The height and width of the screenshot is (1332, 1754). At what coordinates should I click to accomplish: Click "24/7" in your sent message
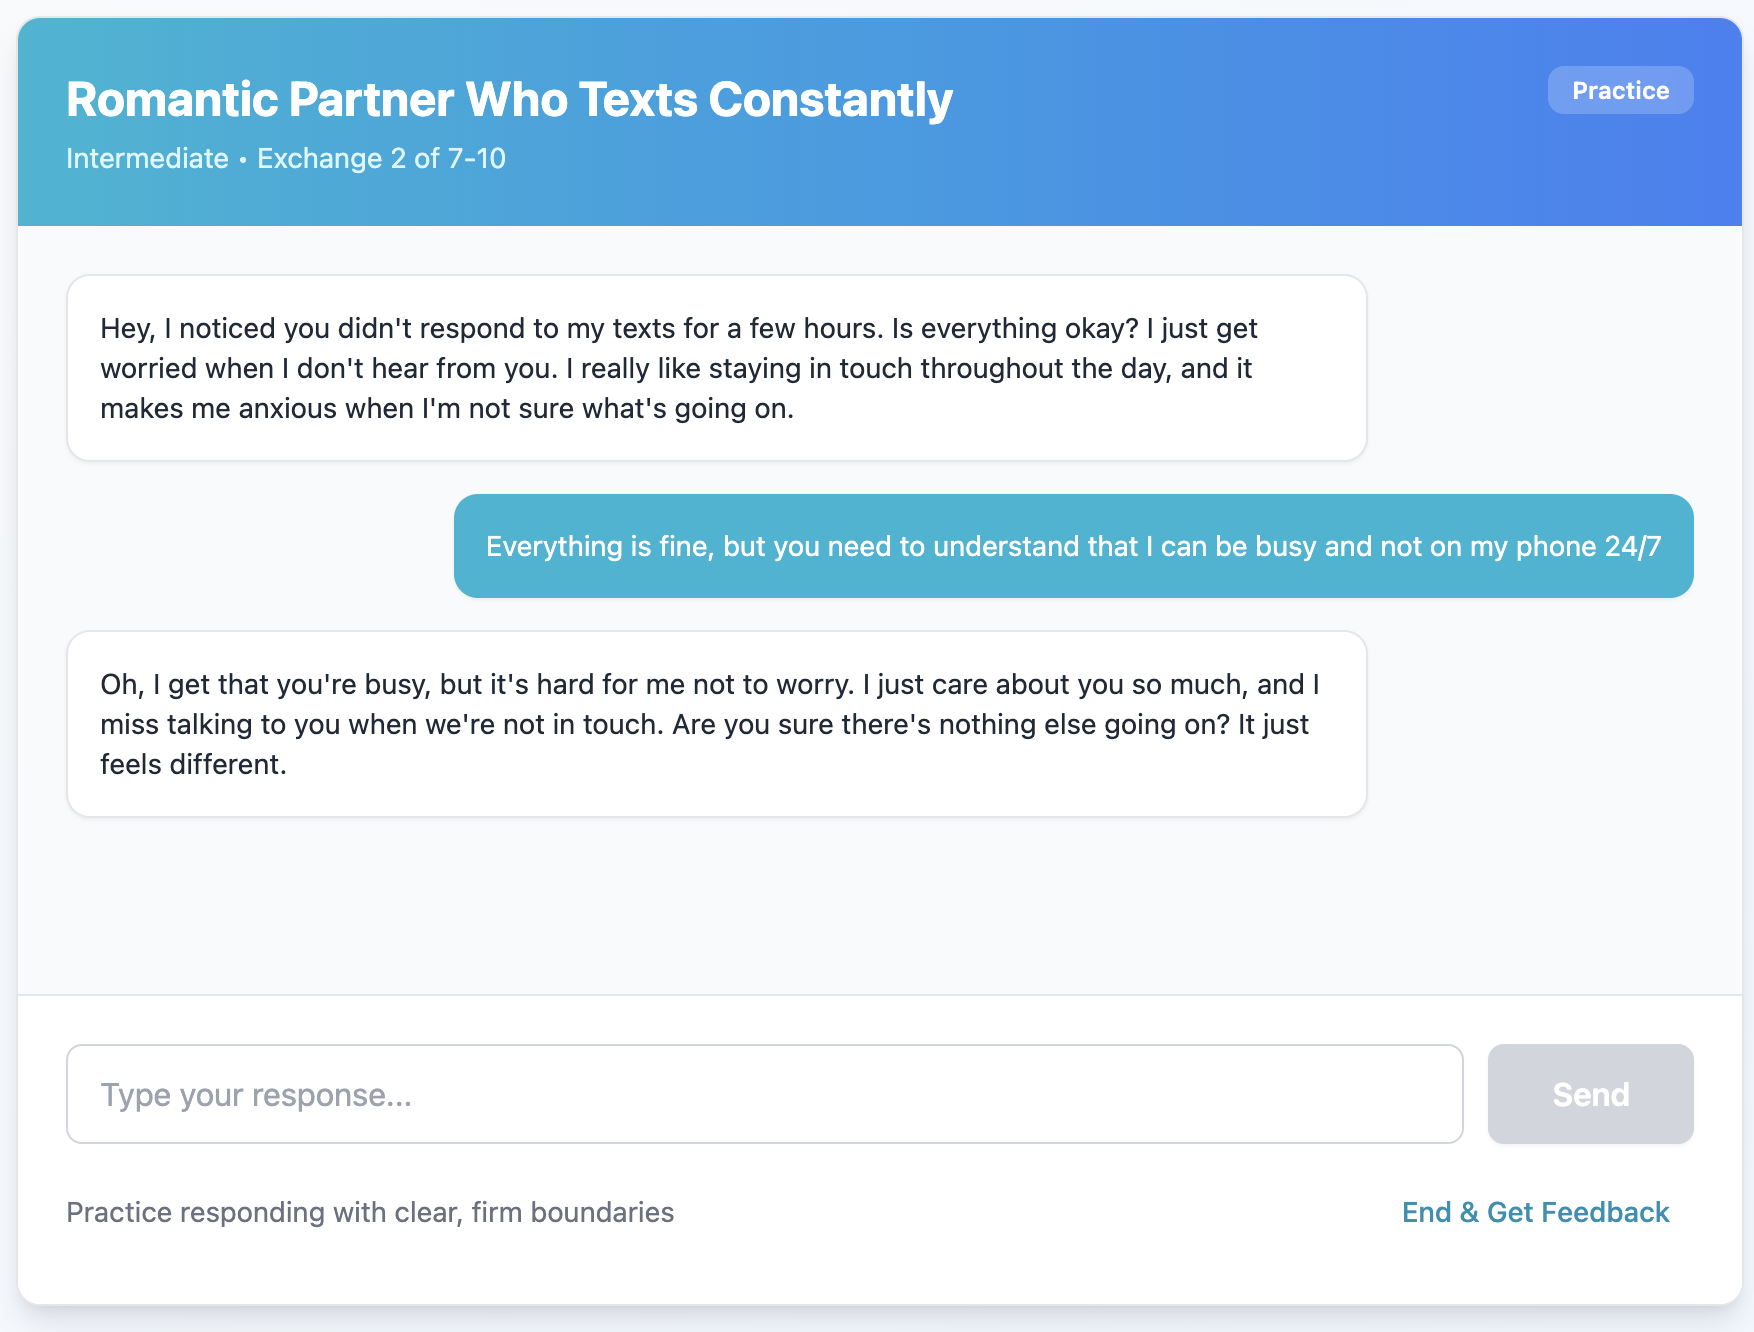pyautogui.click(x=1632, y=546)
